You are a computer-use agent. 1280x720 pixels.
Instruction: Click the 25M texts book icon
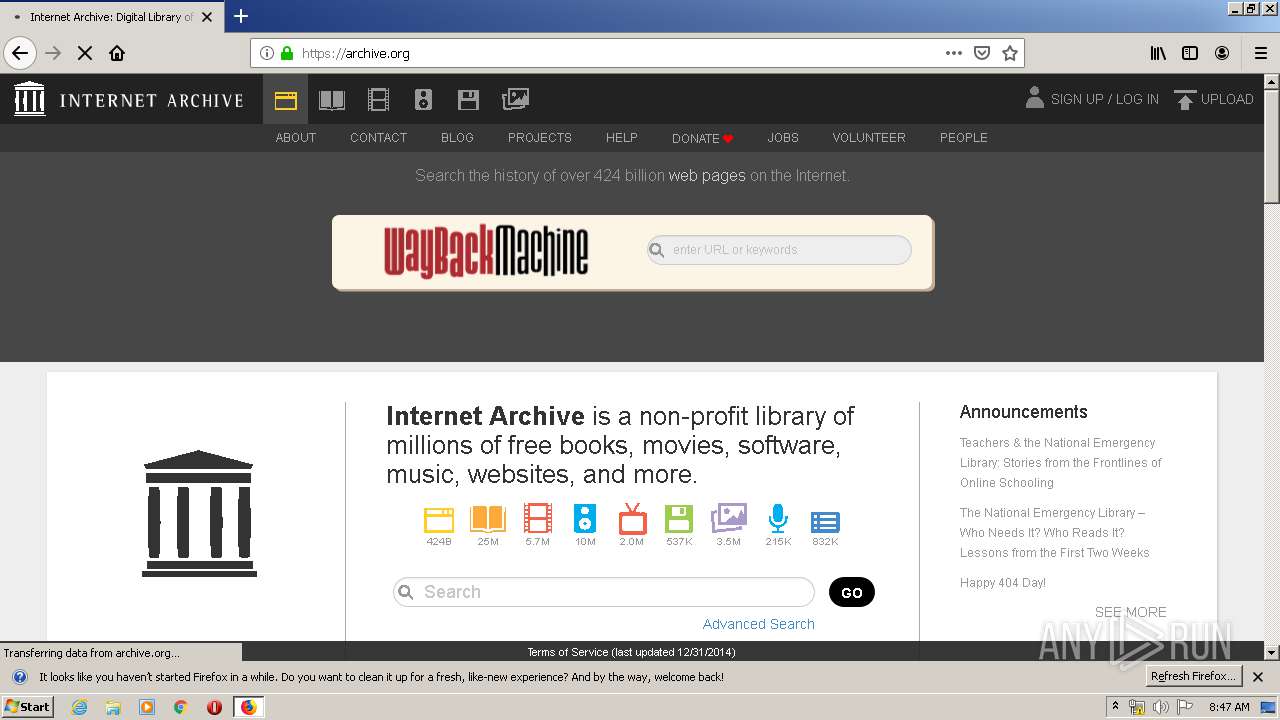click(488, 519)
